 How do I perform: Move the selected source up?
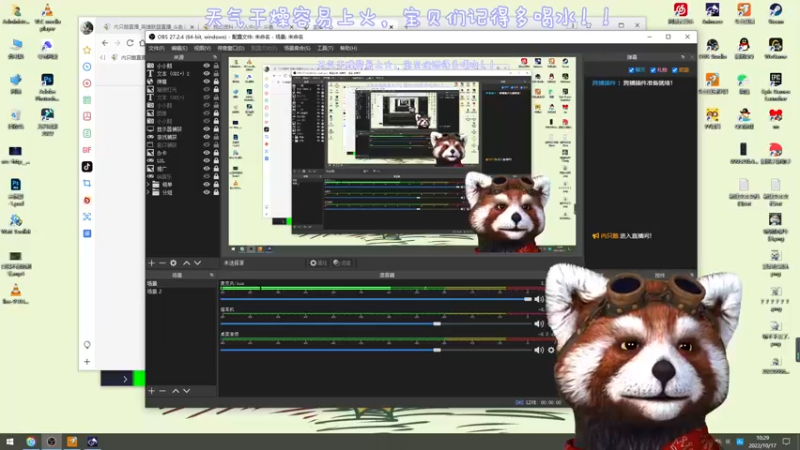pos(186,263)
